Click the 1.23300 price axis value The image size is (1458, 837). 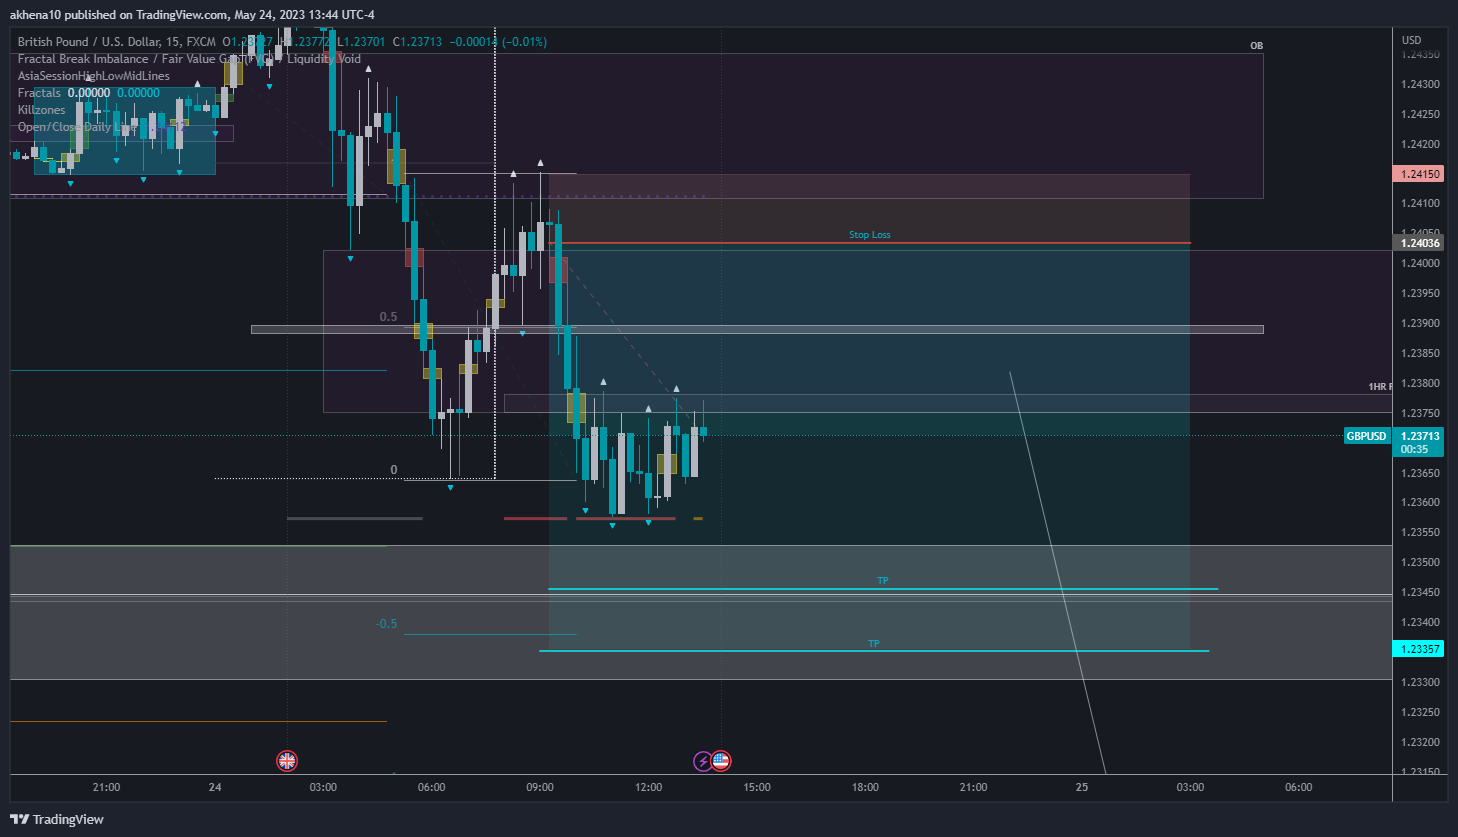(x=1420, y=683)
